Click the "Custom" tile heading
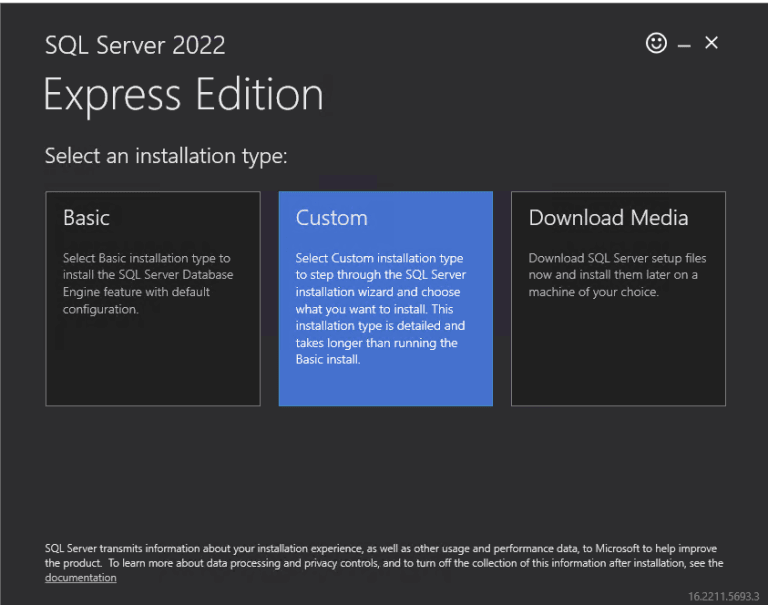 coord(331,218)
